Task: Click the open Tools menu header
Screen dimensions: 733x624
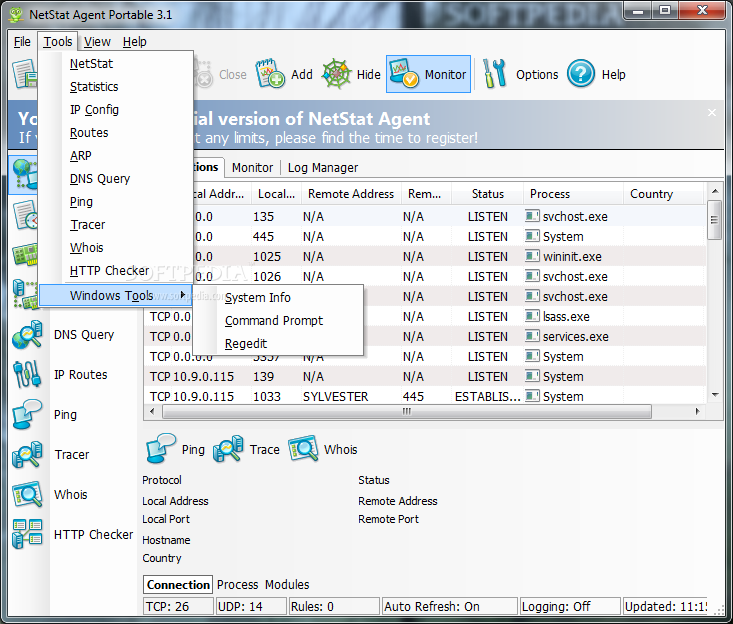Action: (x=58, y=42)
